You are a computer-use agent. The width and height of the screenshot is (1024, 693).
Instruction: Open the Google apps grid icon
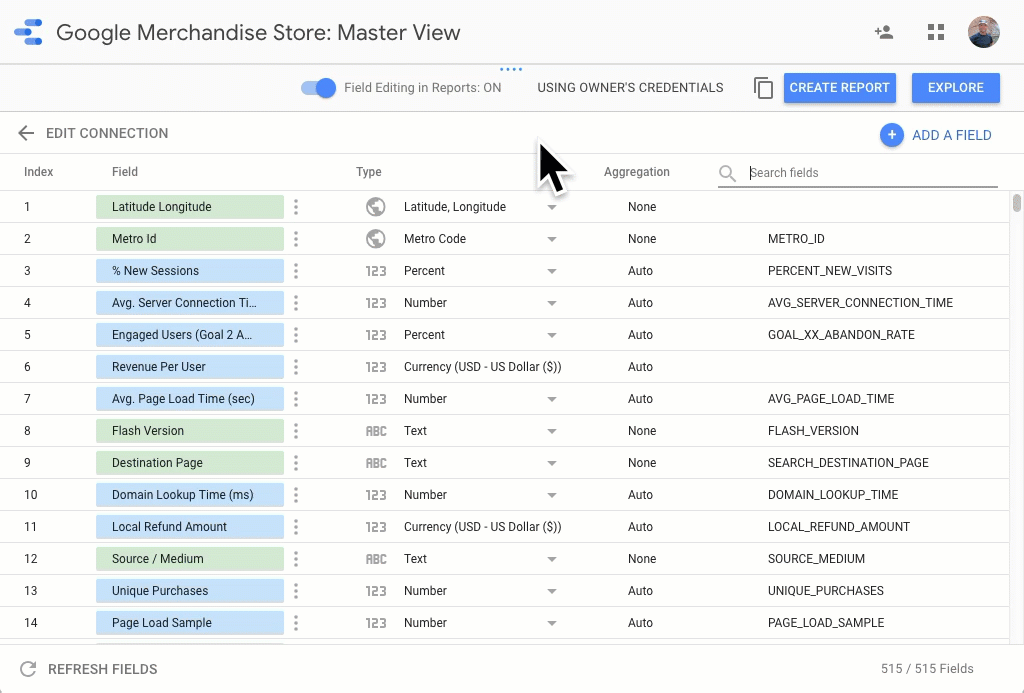coord(936,32)
